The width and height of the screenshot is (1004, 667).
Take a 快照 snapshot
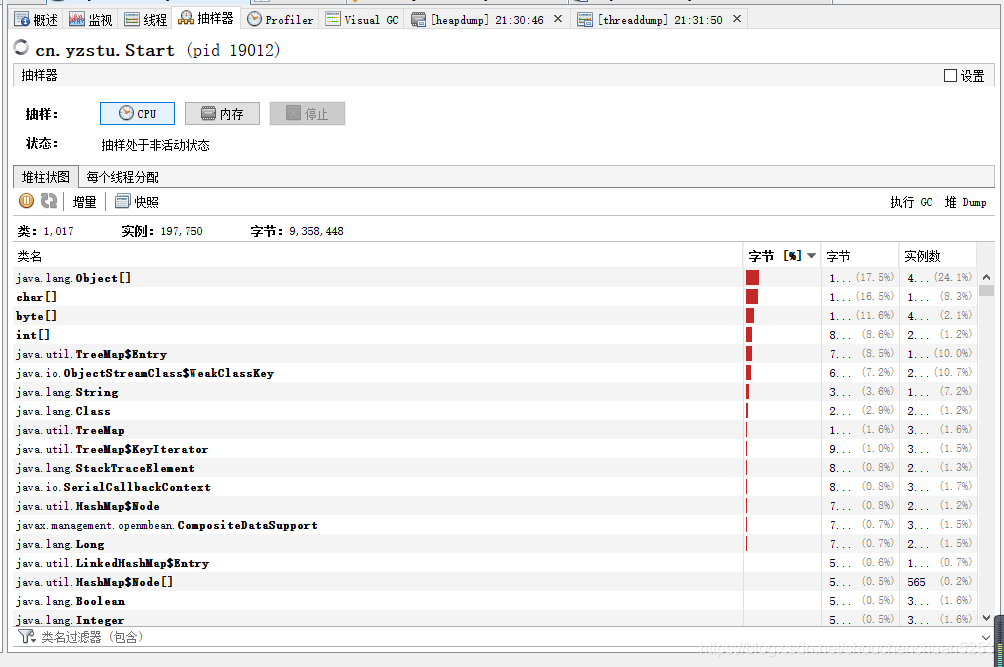click(136, 202)
